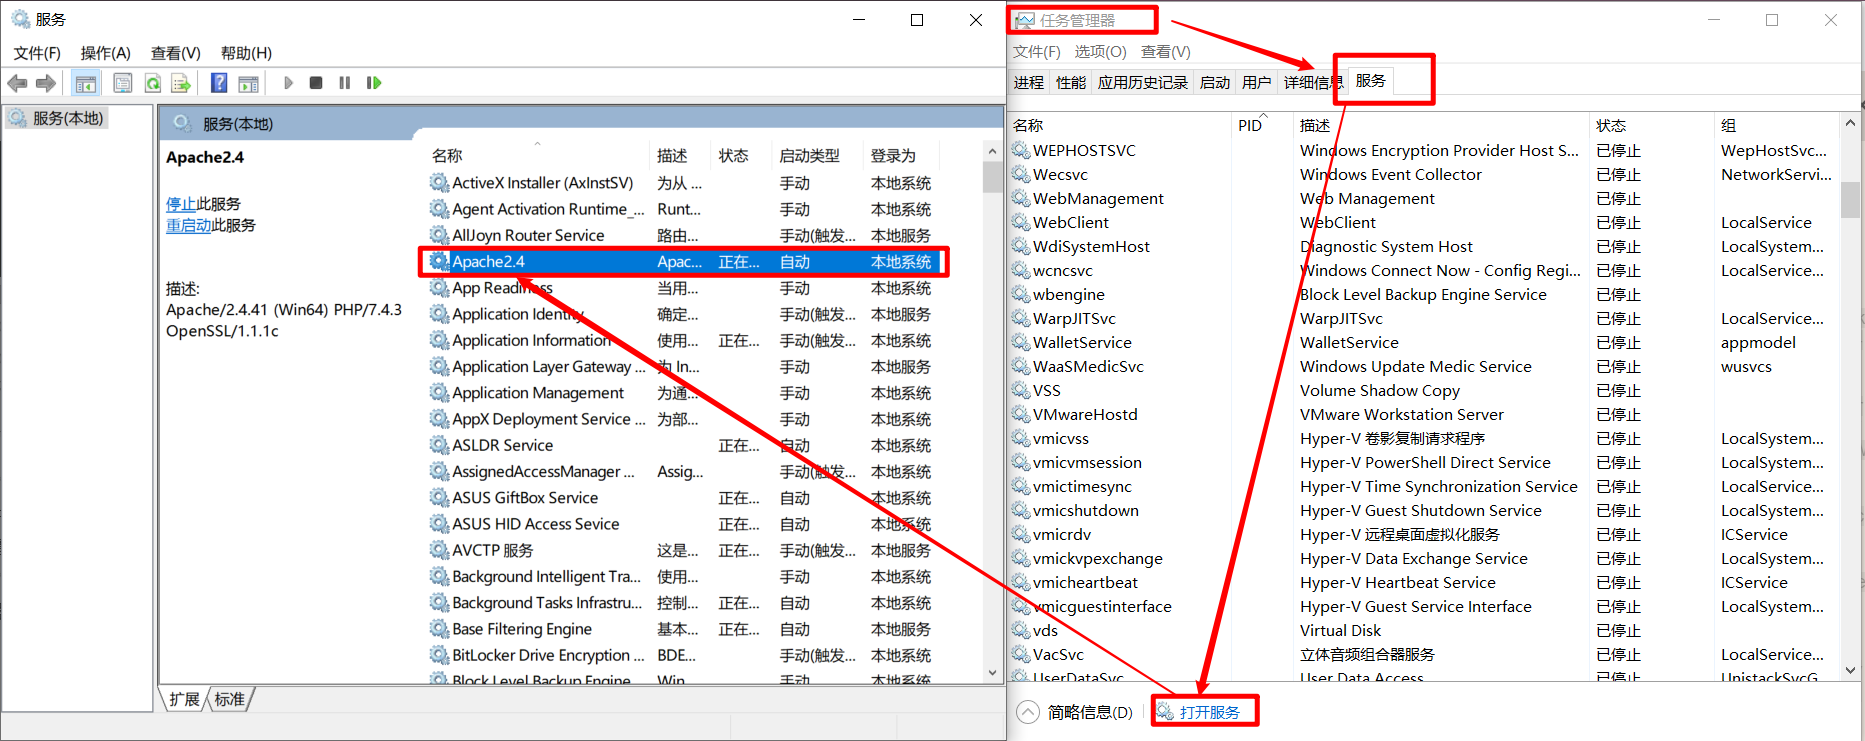
Task: Open the 查看(V) menu in Services window
Action: pos(176,53)
